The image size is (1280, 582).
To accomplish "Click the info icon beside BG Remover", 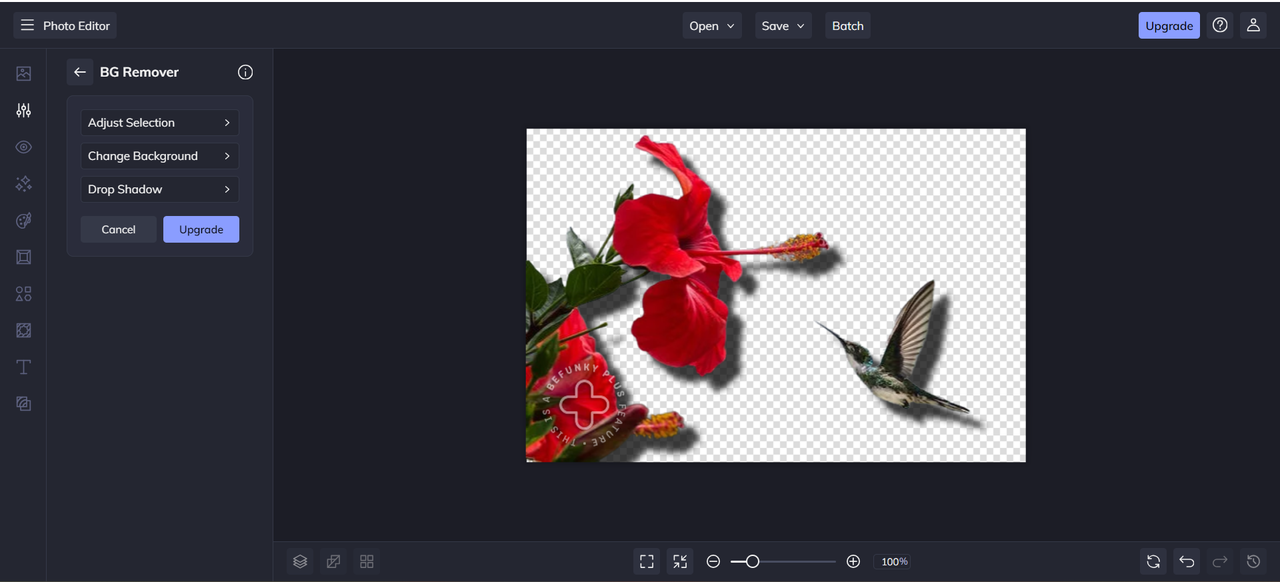I will [x=245, y=72].
